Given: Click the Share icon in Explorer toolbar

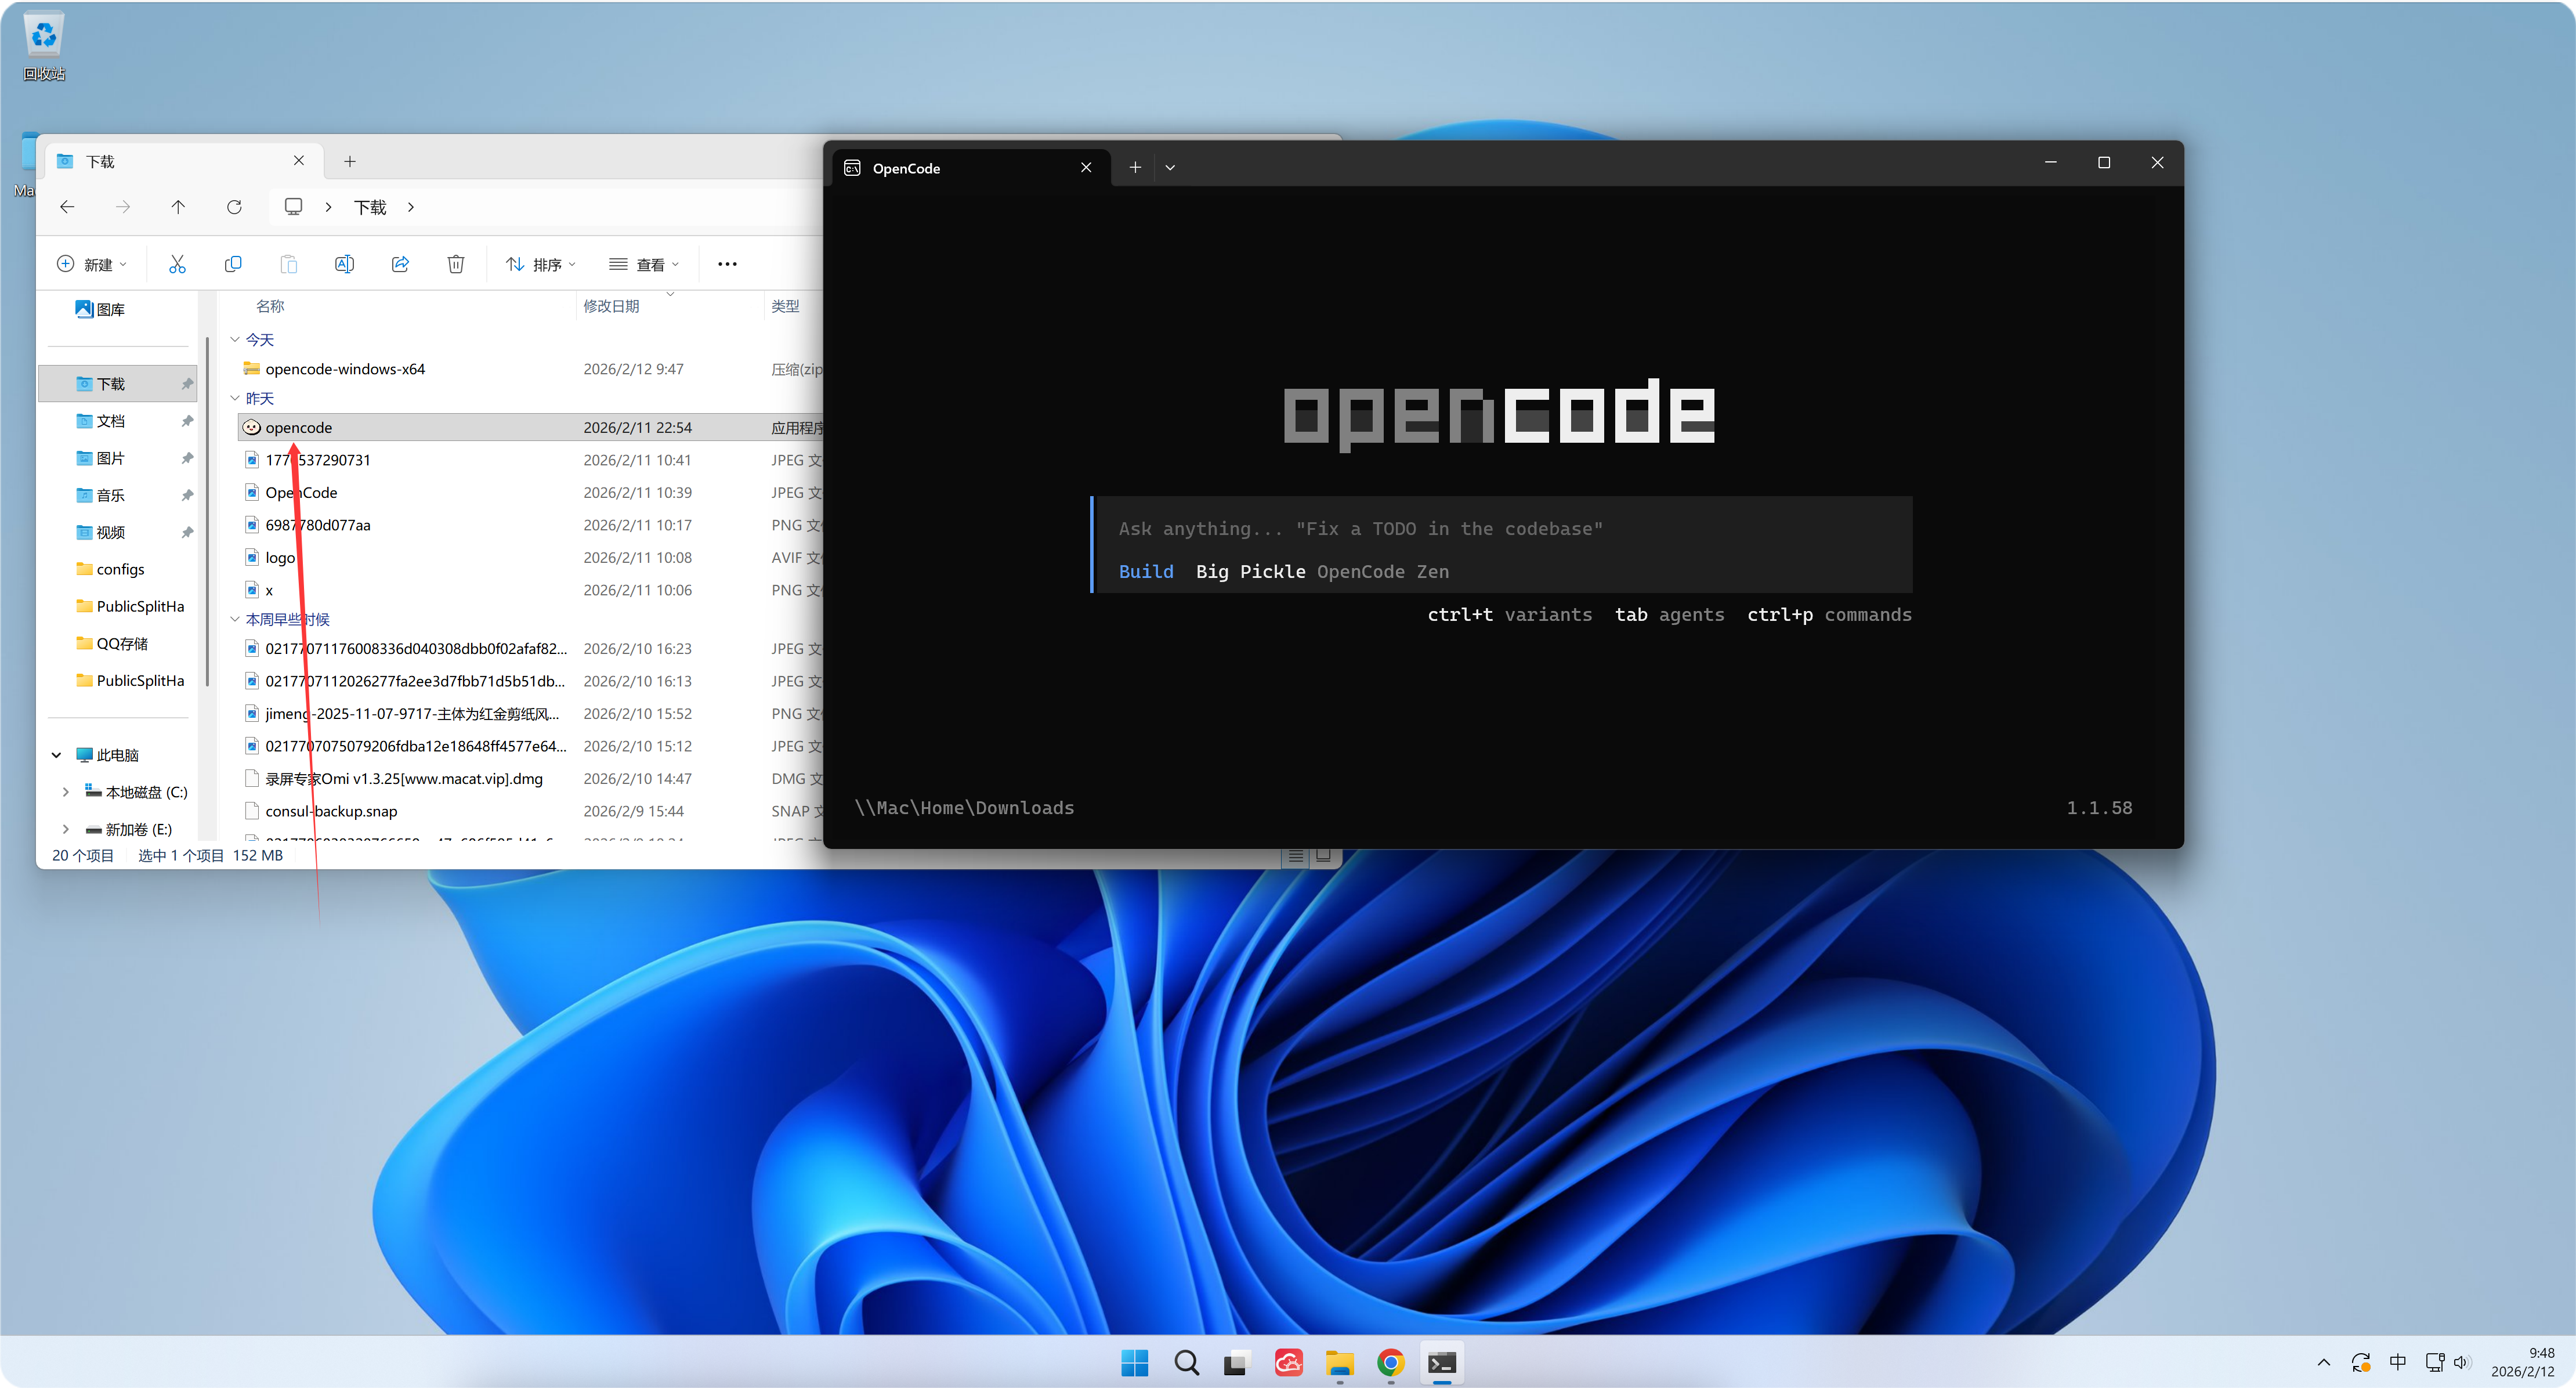Looking at the screenshot, I should [400, 264].
